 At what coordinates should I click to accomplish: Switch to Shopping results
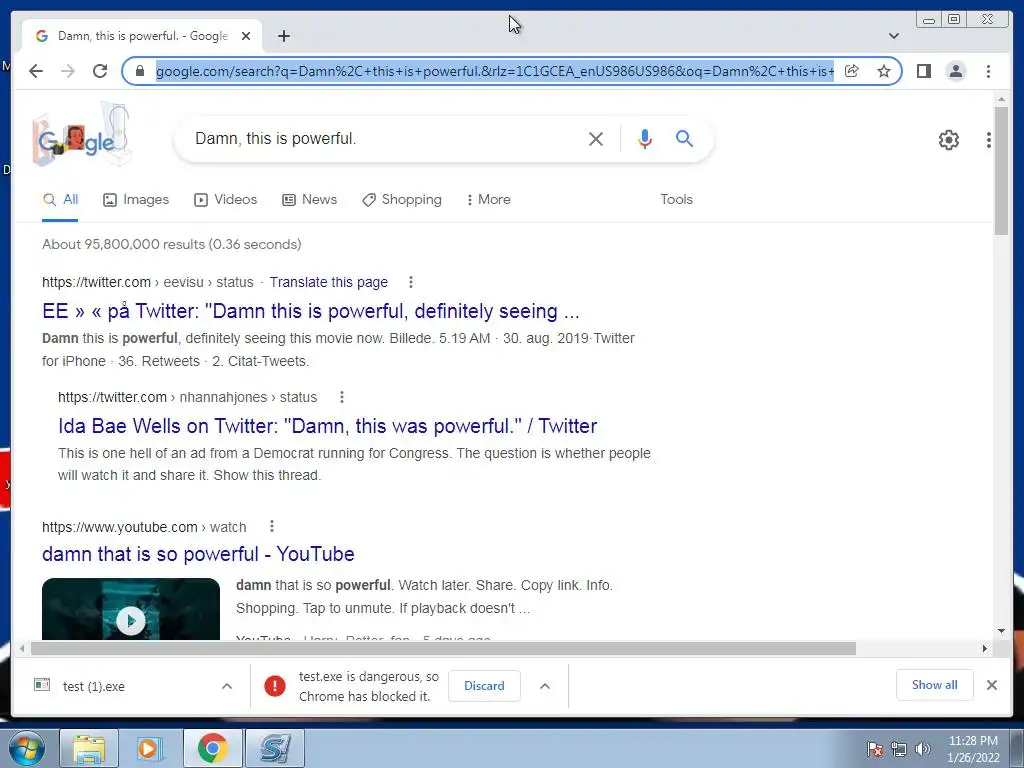click(x=402, y=200)
